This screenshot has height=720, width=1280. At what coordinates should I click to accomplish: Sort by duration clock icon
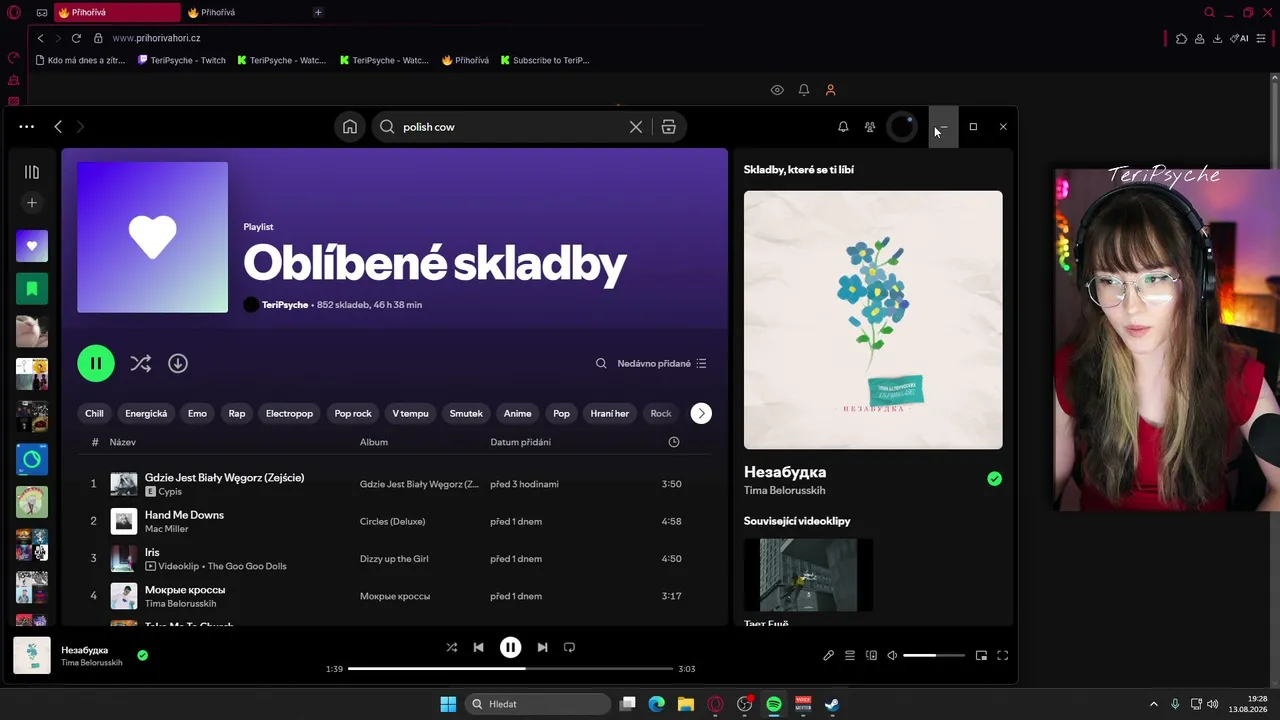click(x=674, y=442)
